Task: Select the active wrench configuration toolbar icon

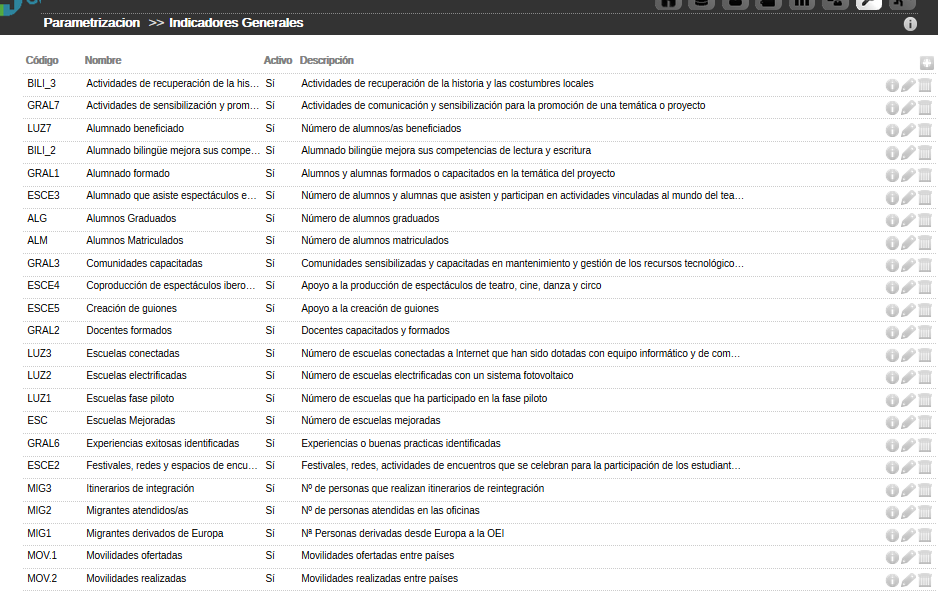Action: 869,4
